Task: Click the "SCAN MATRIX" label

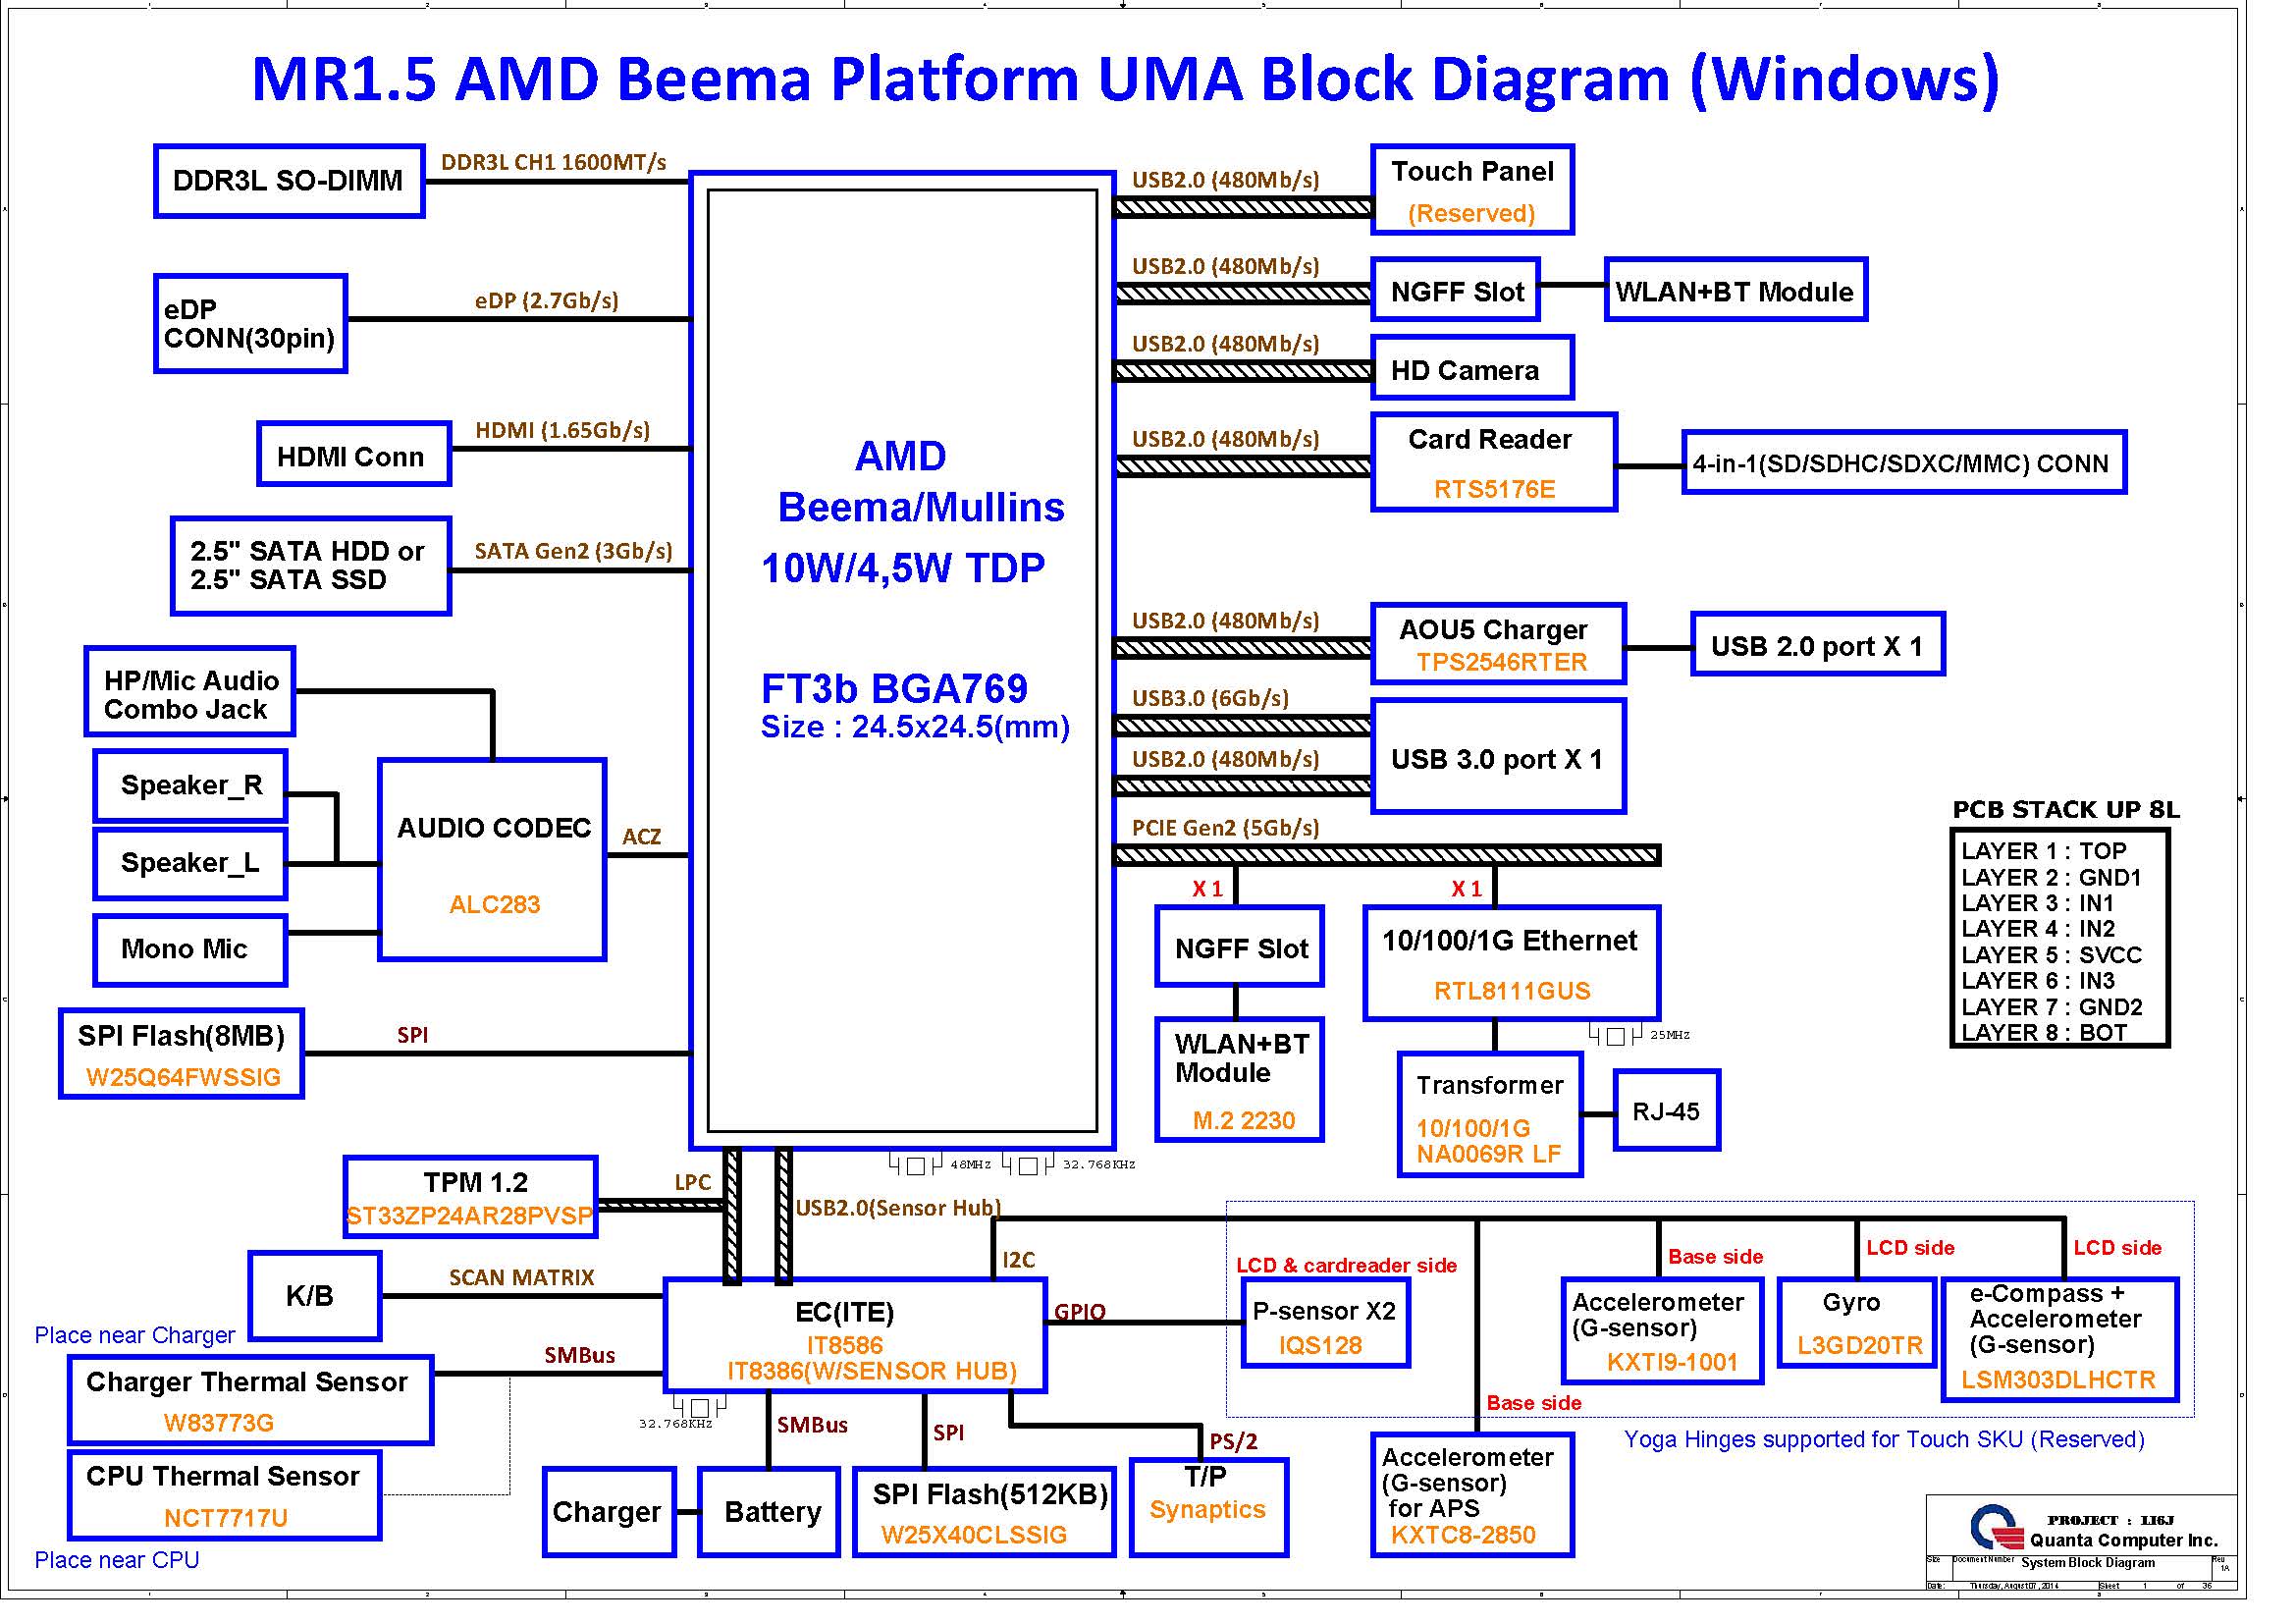Action: tap(521, 1278)
